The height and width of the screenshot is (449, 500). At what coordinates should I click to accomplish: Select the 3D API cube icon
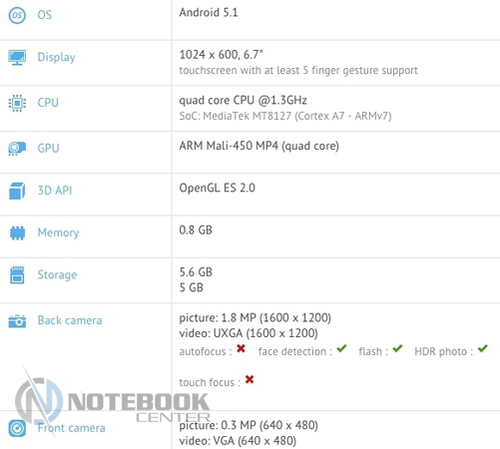pos(17,191)
